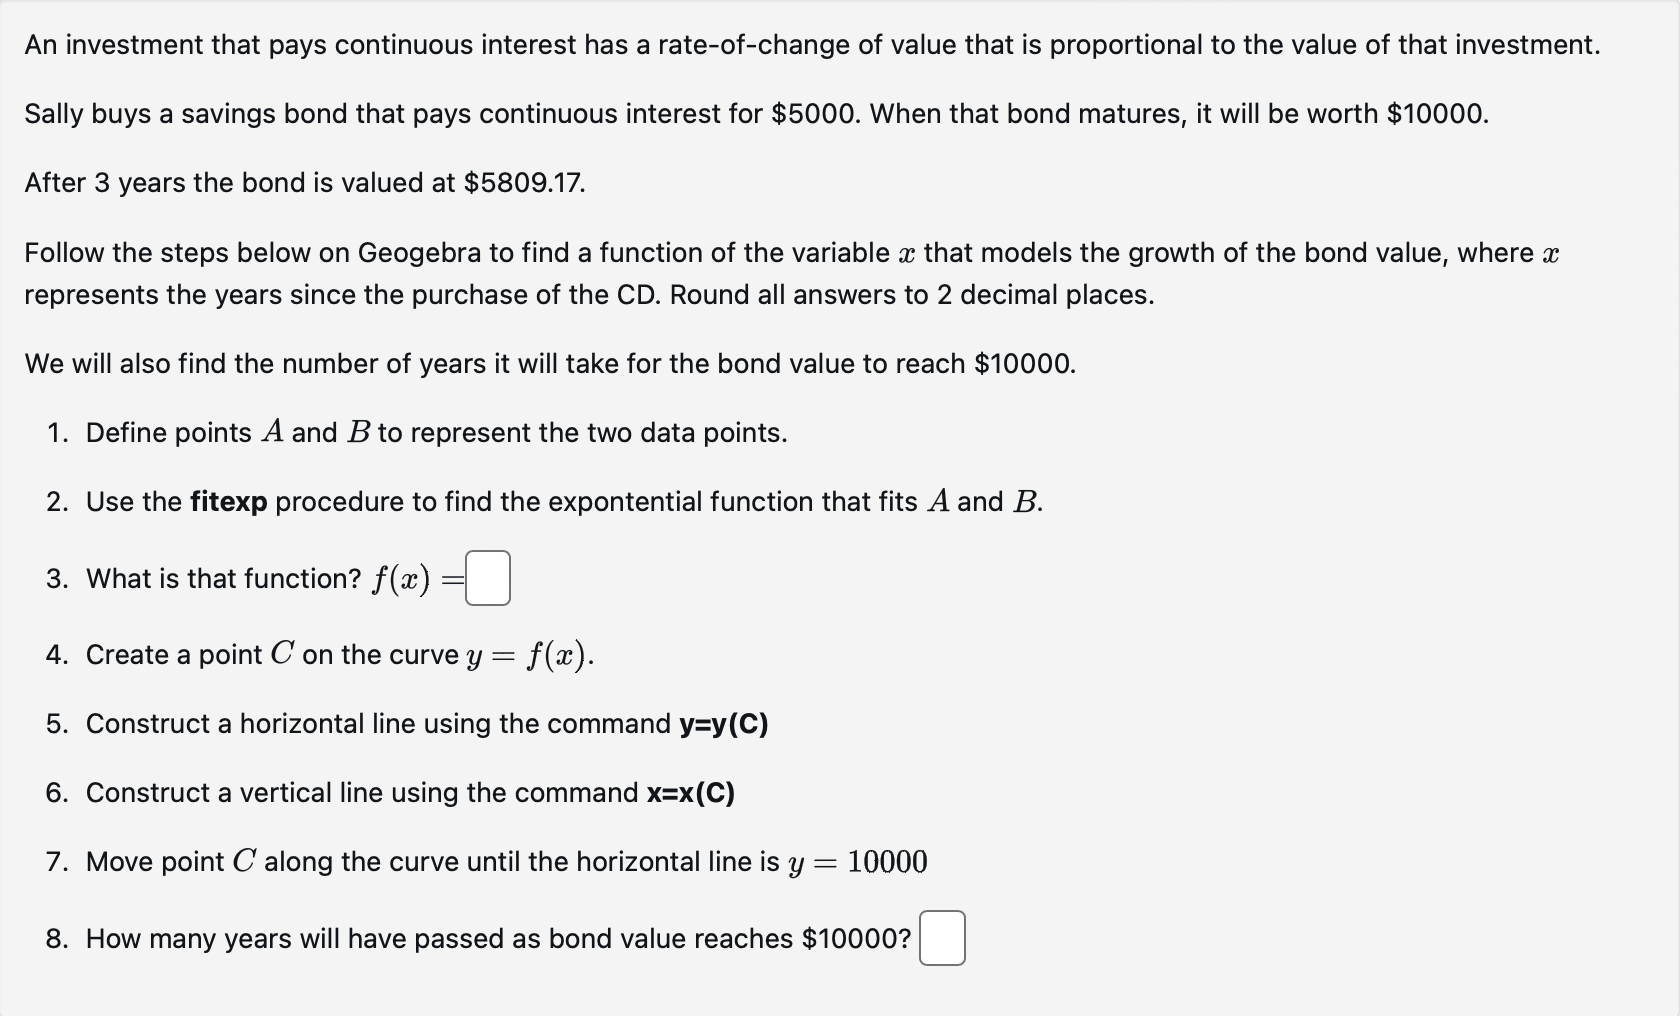Click the bold y=y(C) command text

(x=724, y=724)
